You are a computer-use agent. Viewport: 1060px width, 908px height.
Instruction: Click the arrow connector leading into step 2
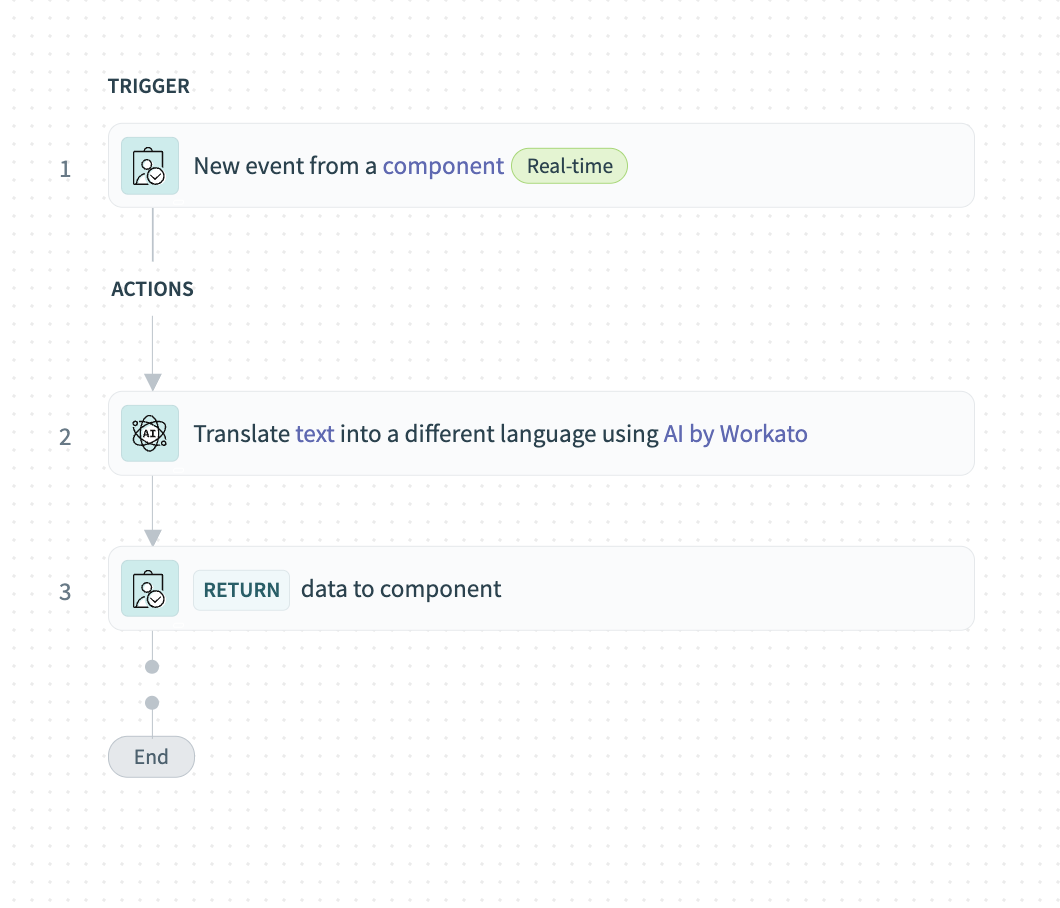pos(152,380)
